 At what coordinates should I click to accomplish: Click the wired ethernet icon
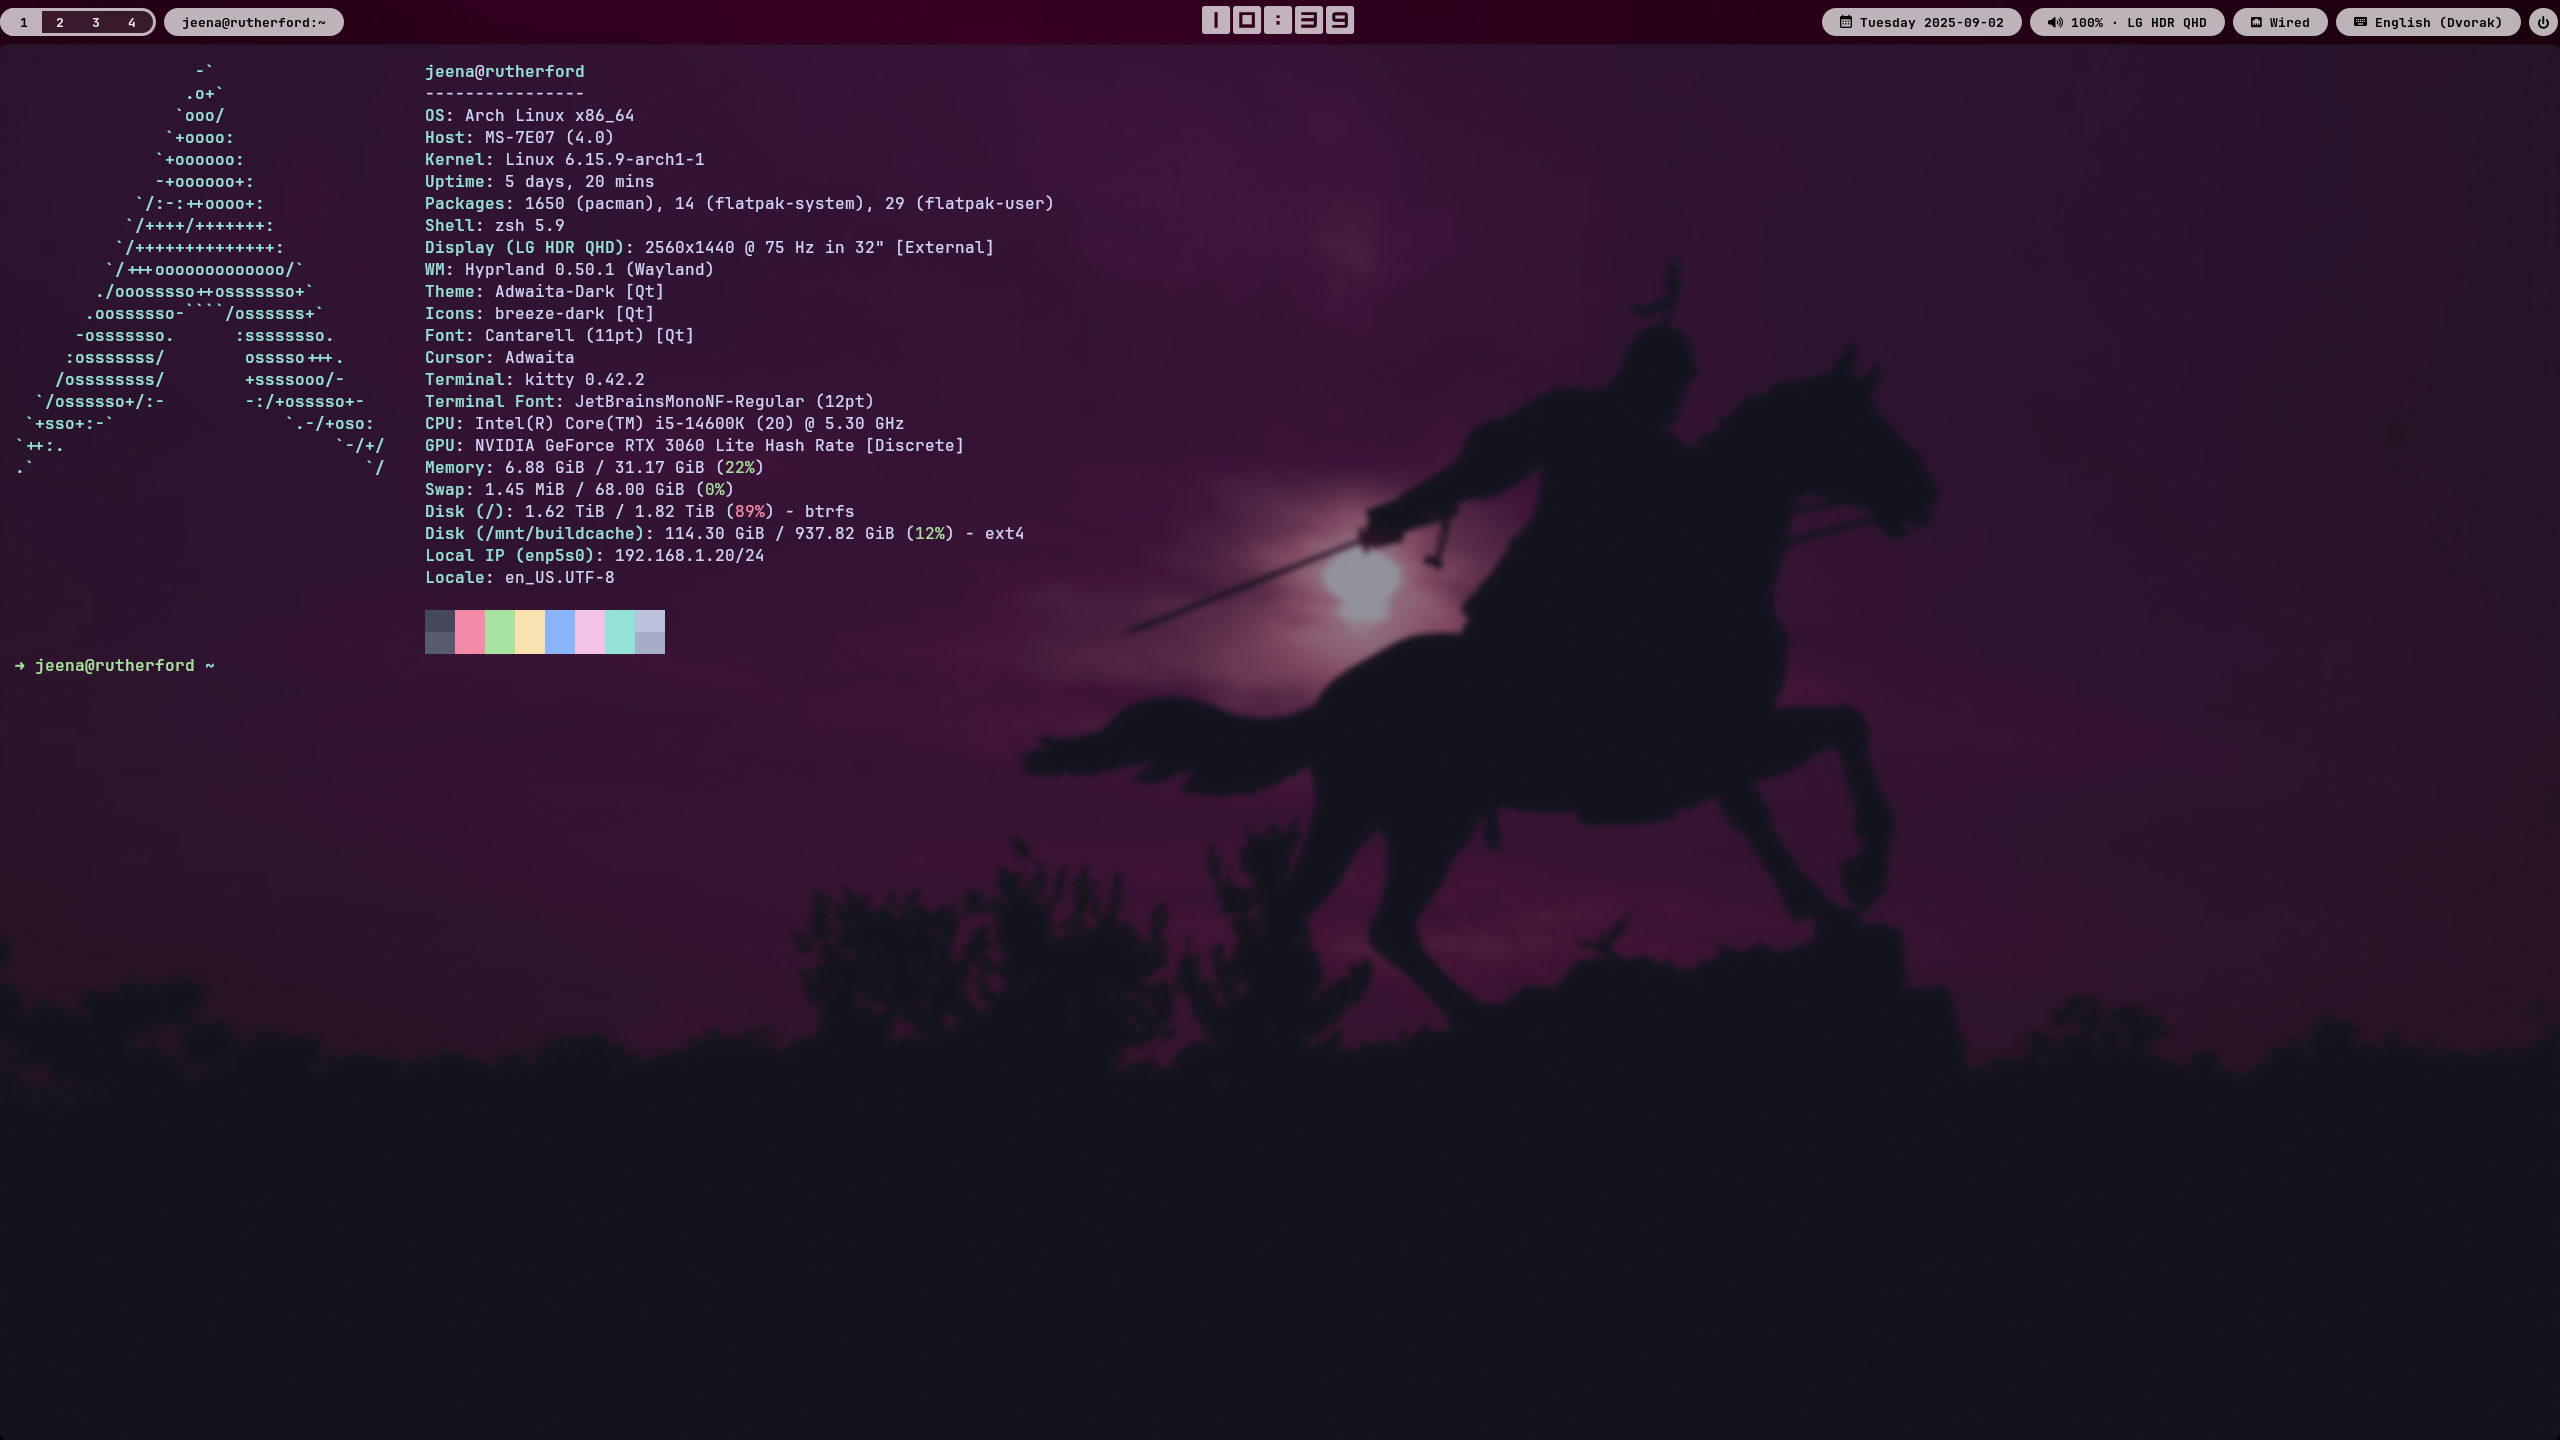[2256, 22]
